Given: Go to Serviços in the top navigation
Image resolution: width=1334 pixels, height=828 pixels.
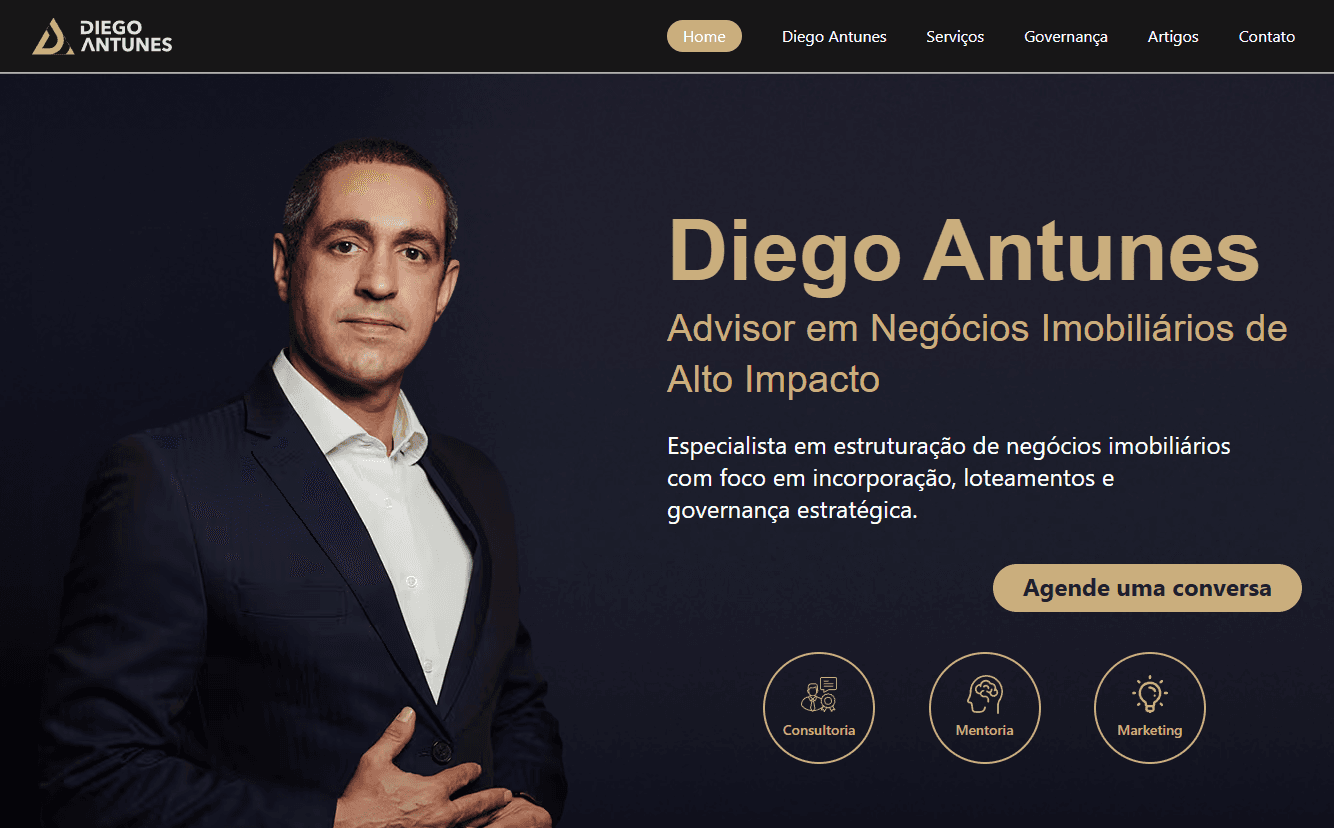Looking at the screenshot, I should [955, 36].
